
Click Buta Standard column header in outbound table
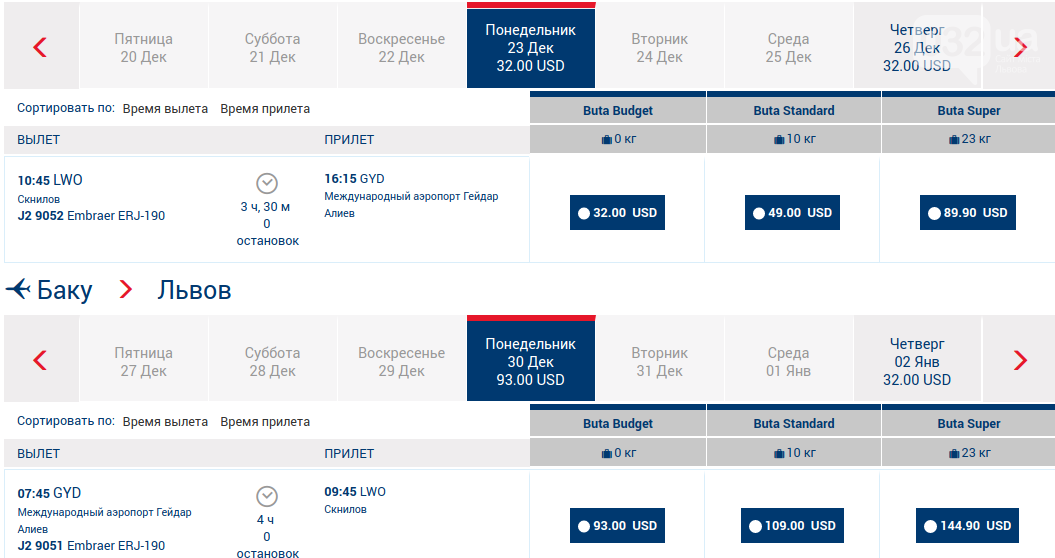[x=793, y=110]
